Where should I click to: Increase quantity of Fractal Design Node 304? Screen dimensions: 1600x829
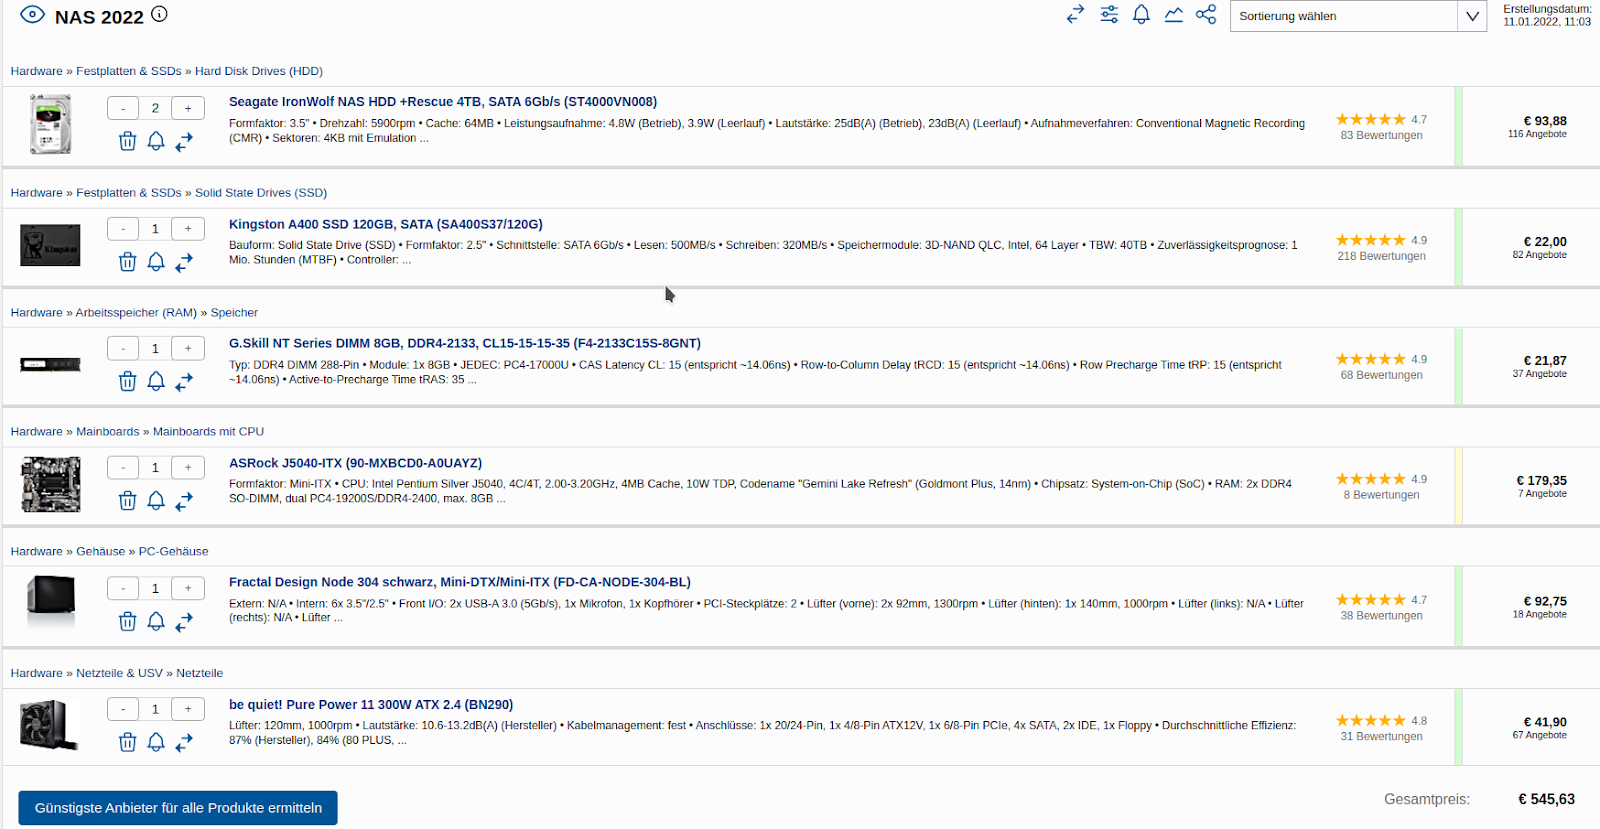[188, 588]
